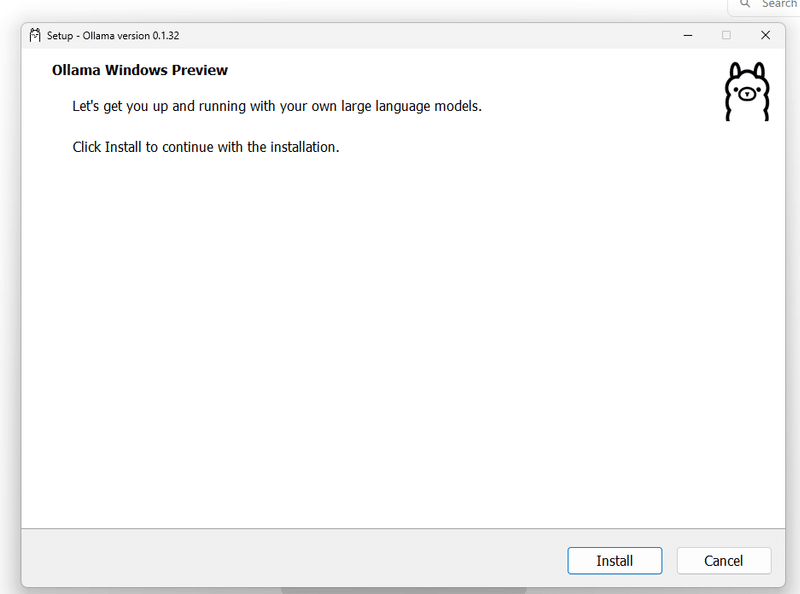Activate the highlighted Install action
The width and height of the screenshot is (800, 594).
point(614,560)
